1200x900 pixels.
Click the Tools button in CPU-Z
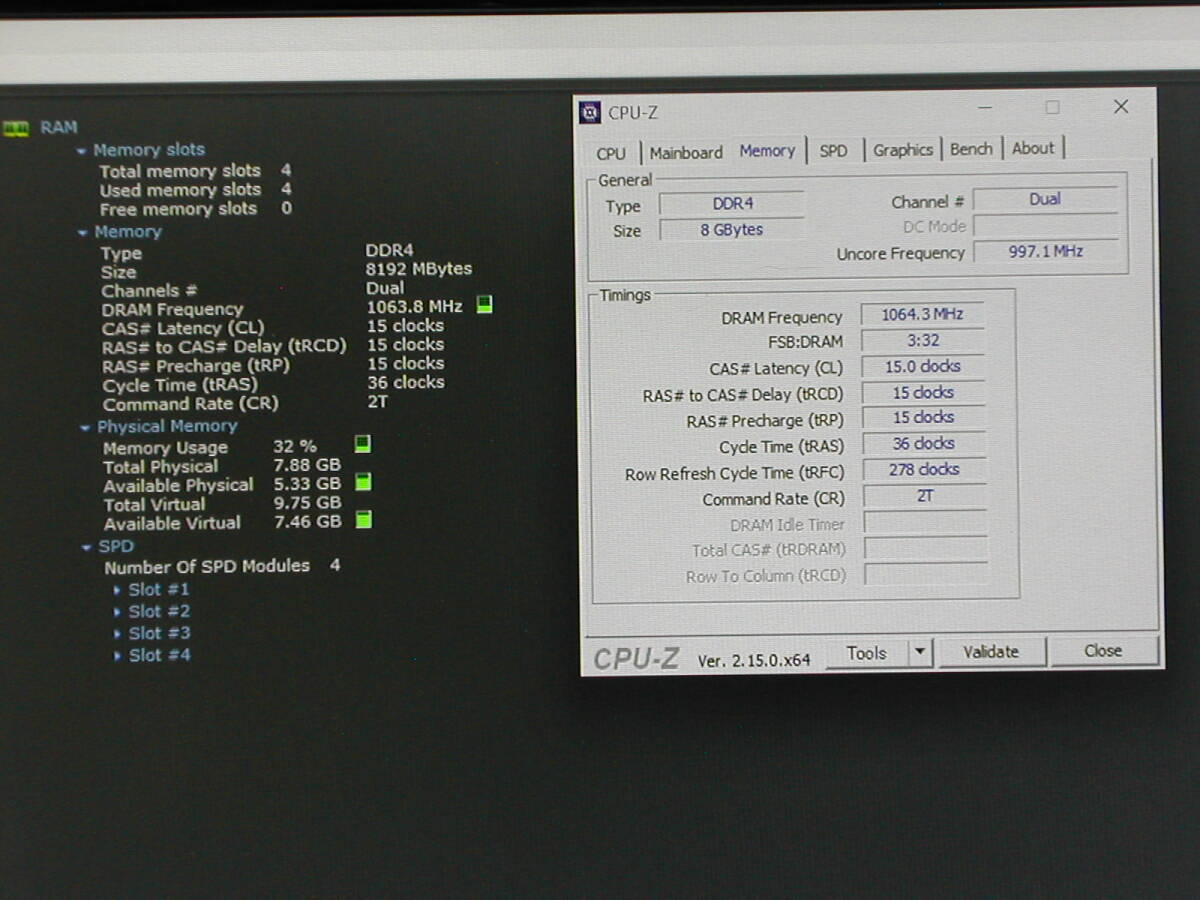point(867,653)
